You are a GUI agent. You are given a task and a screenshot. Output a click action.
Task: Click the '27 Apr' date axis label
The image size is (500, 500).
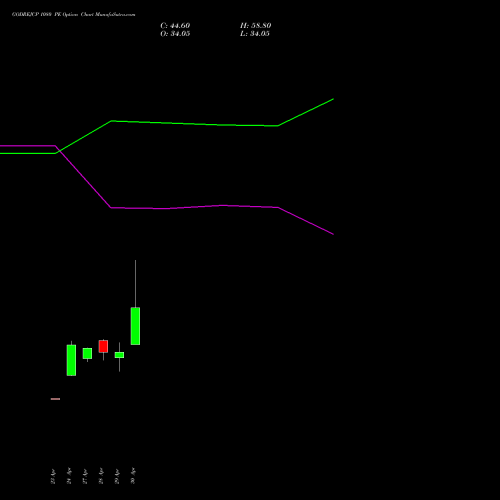click(85, 476)
